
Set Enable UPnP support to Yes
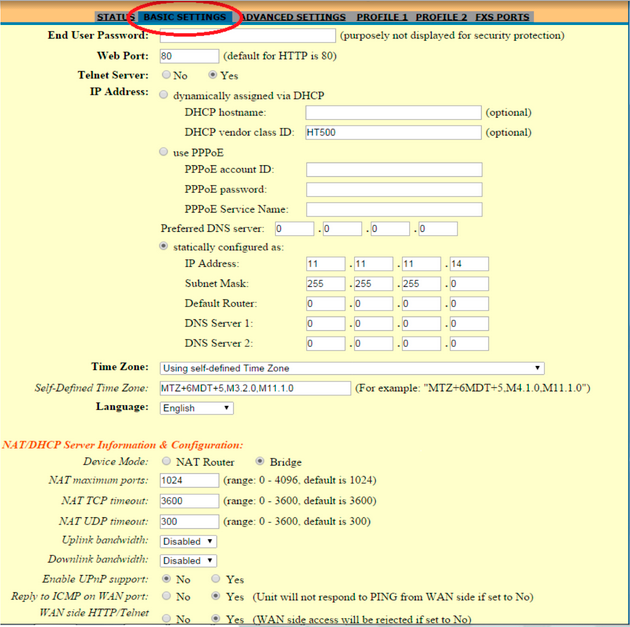[x=216, y=578]
